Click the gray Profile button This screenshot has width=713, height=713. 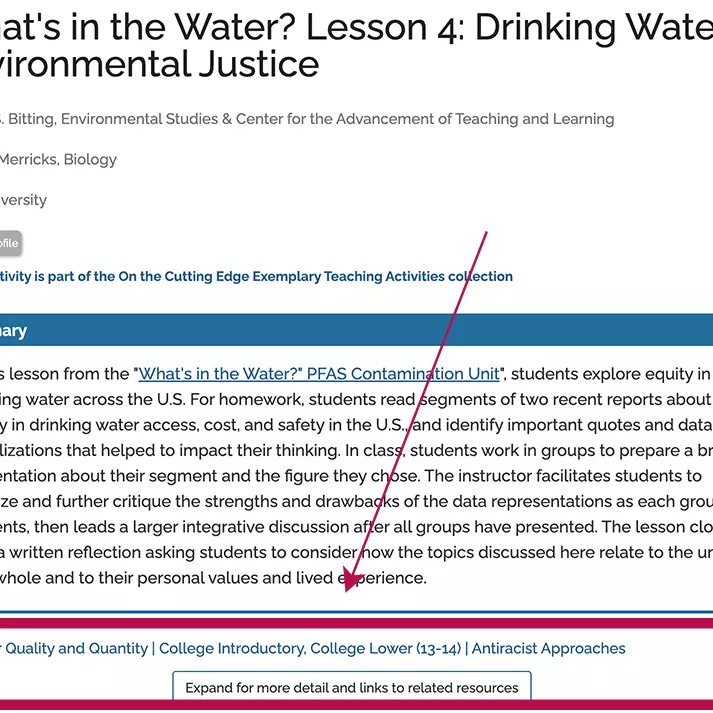(x=8, y=243)
